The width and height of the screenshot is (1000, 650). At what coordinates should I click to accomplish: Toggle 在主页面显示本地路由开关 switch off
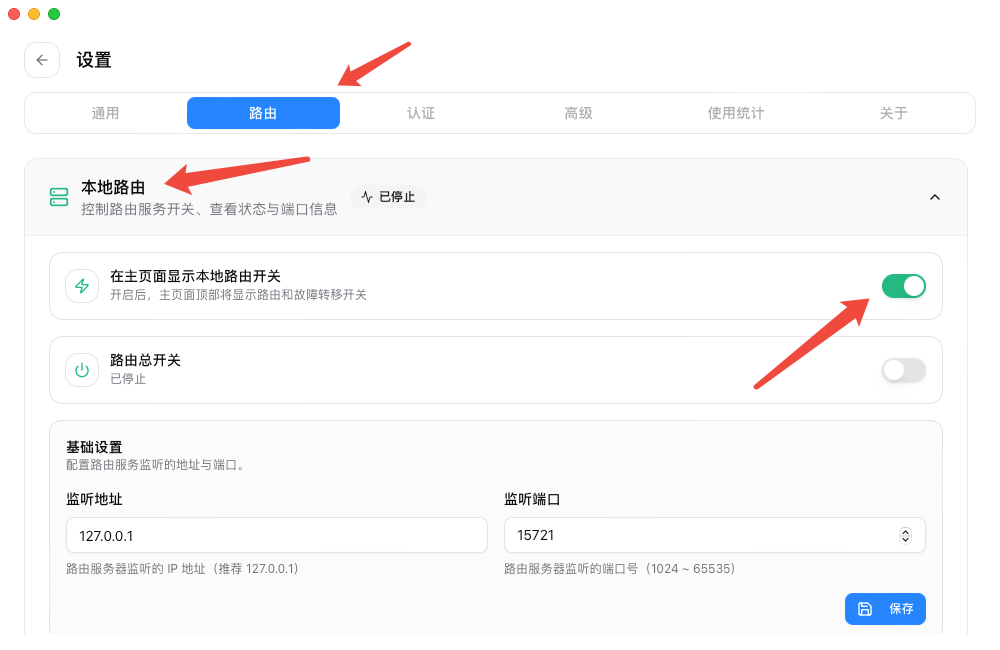pos(904,286)
